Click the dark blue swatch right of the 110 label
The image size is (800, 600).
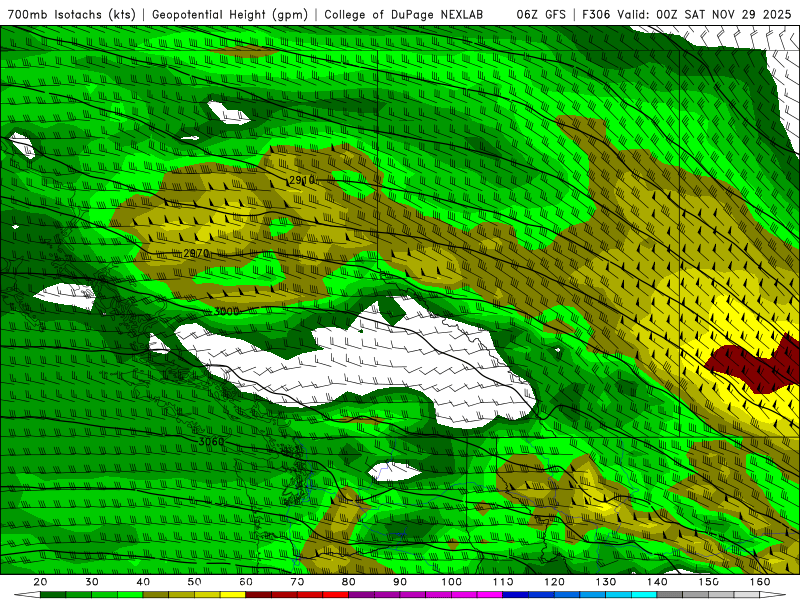515,594
